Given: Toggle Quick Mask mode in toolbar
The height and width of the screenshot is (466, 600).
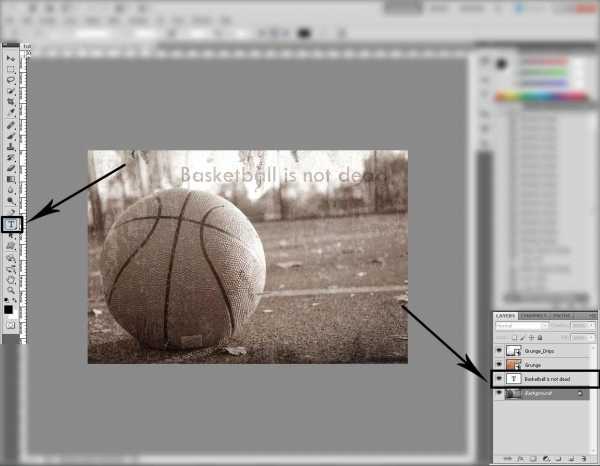Looking at the screenshot, I should [10, 325].
